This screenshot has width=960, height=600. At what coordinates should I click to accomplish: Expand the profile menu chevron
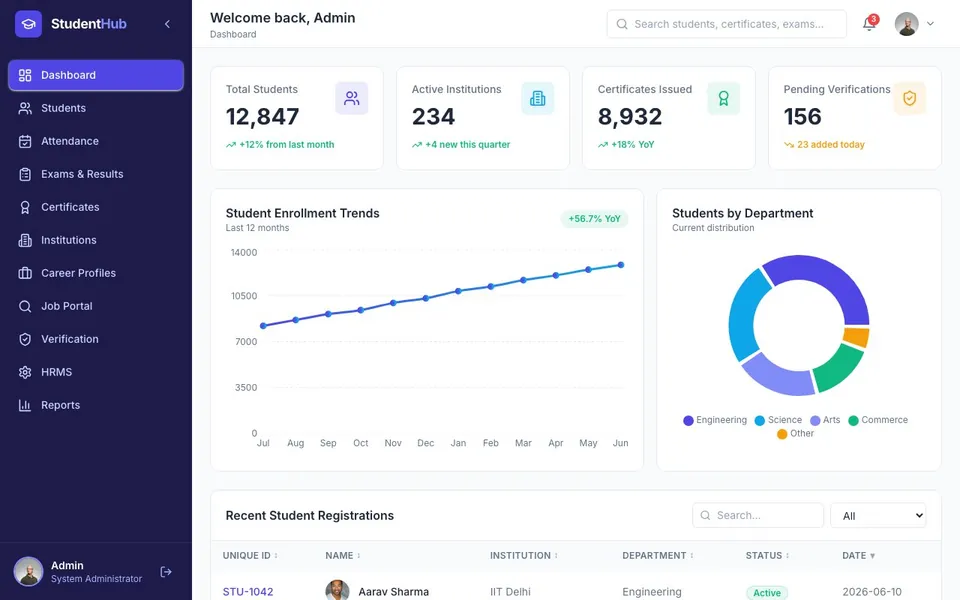[931, 24]
